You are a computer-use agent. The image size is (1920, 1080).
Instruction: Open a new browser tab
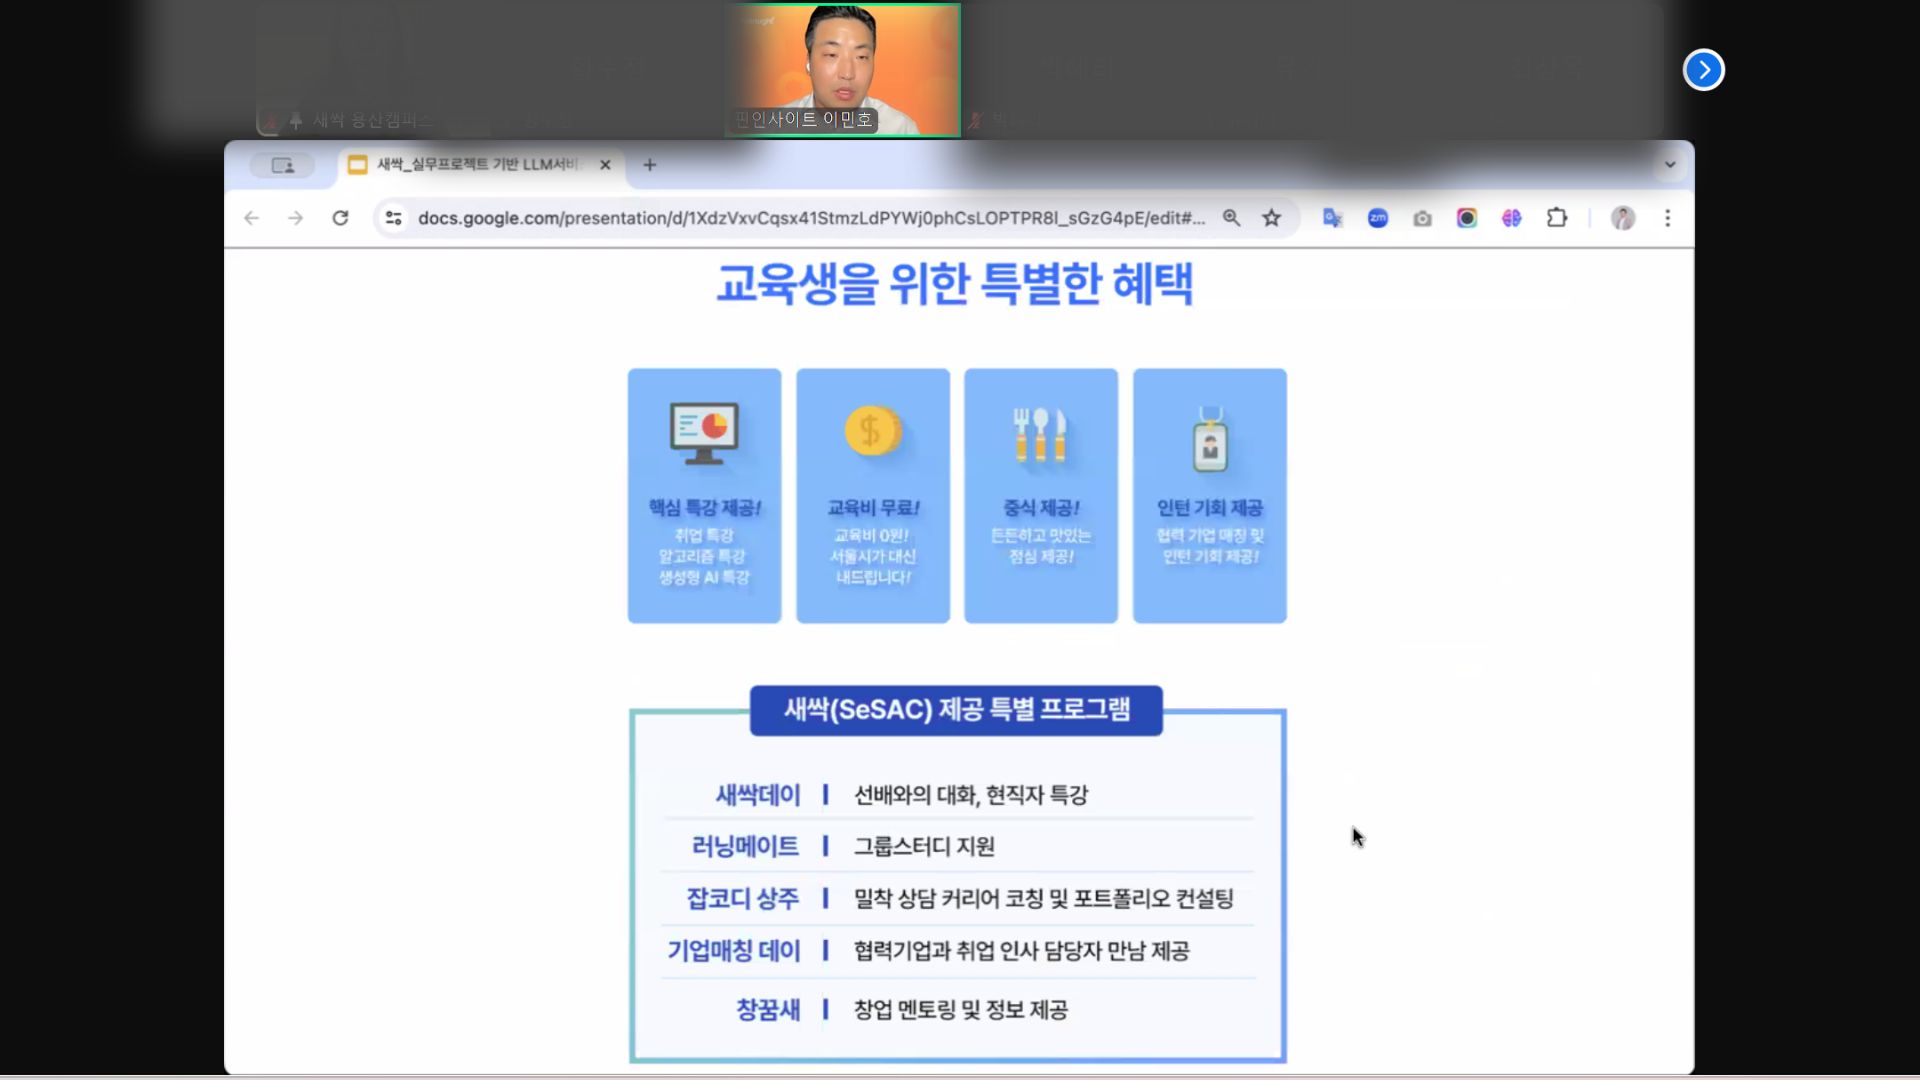650,165
